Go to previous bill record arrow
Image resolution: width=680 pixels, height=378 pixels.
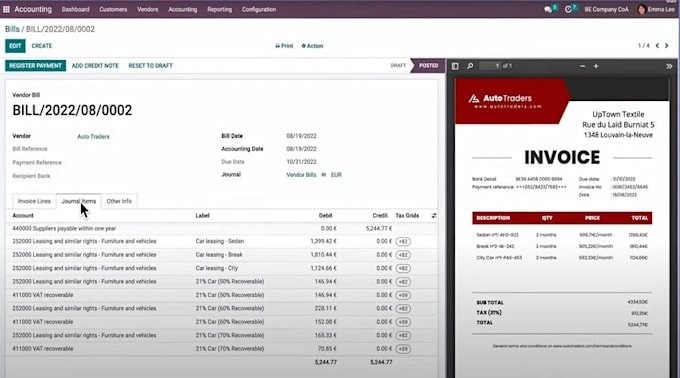tap(657, 46)
